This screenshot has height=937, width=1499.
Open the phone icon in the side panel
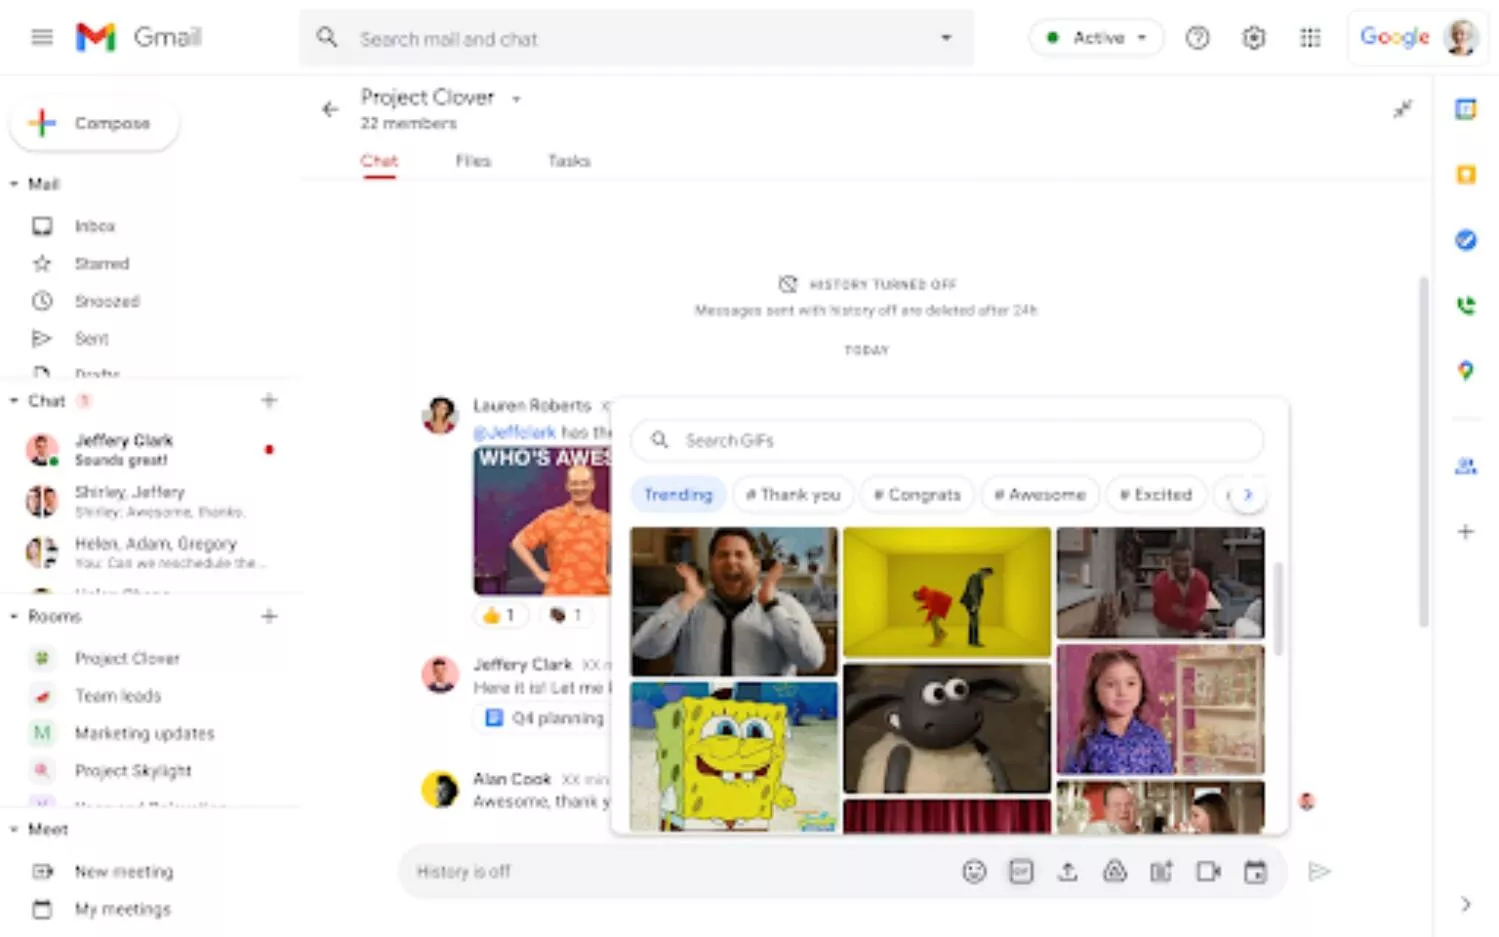click(x=1466, y=305)
